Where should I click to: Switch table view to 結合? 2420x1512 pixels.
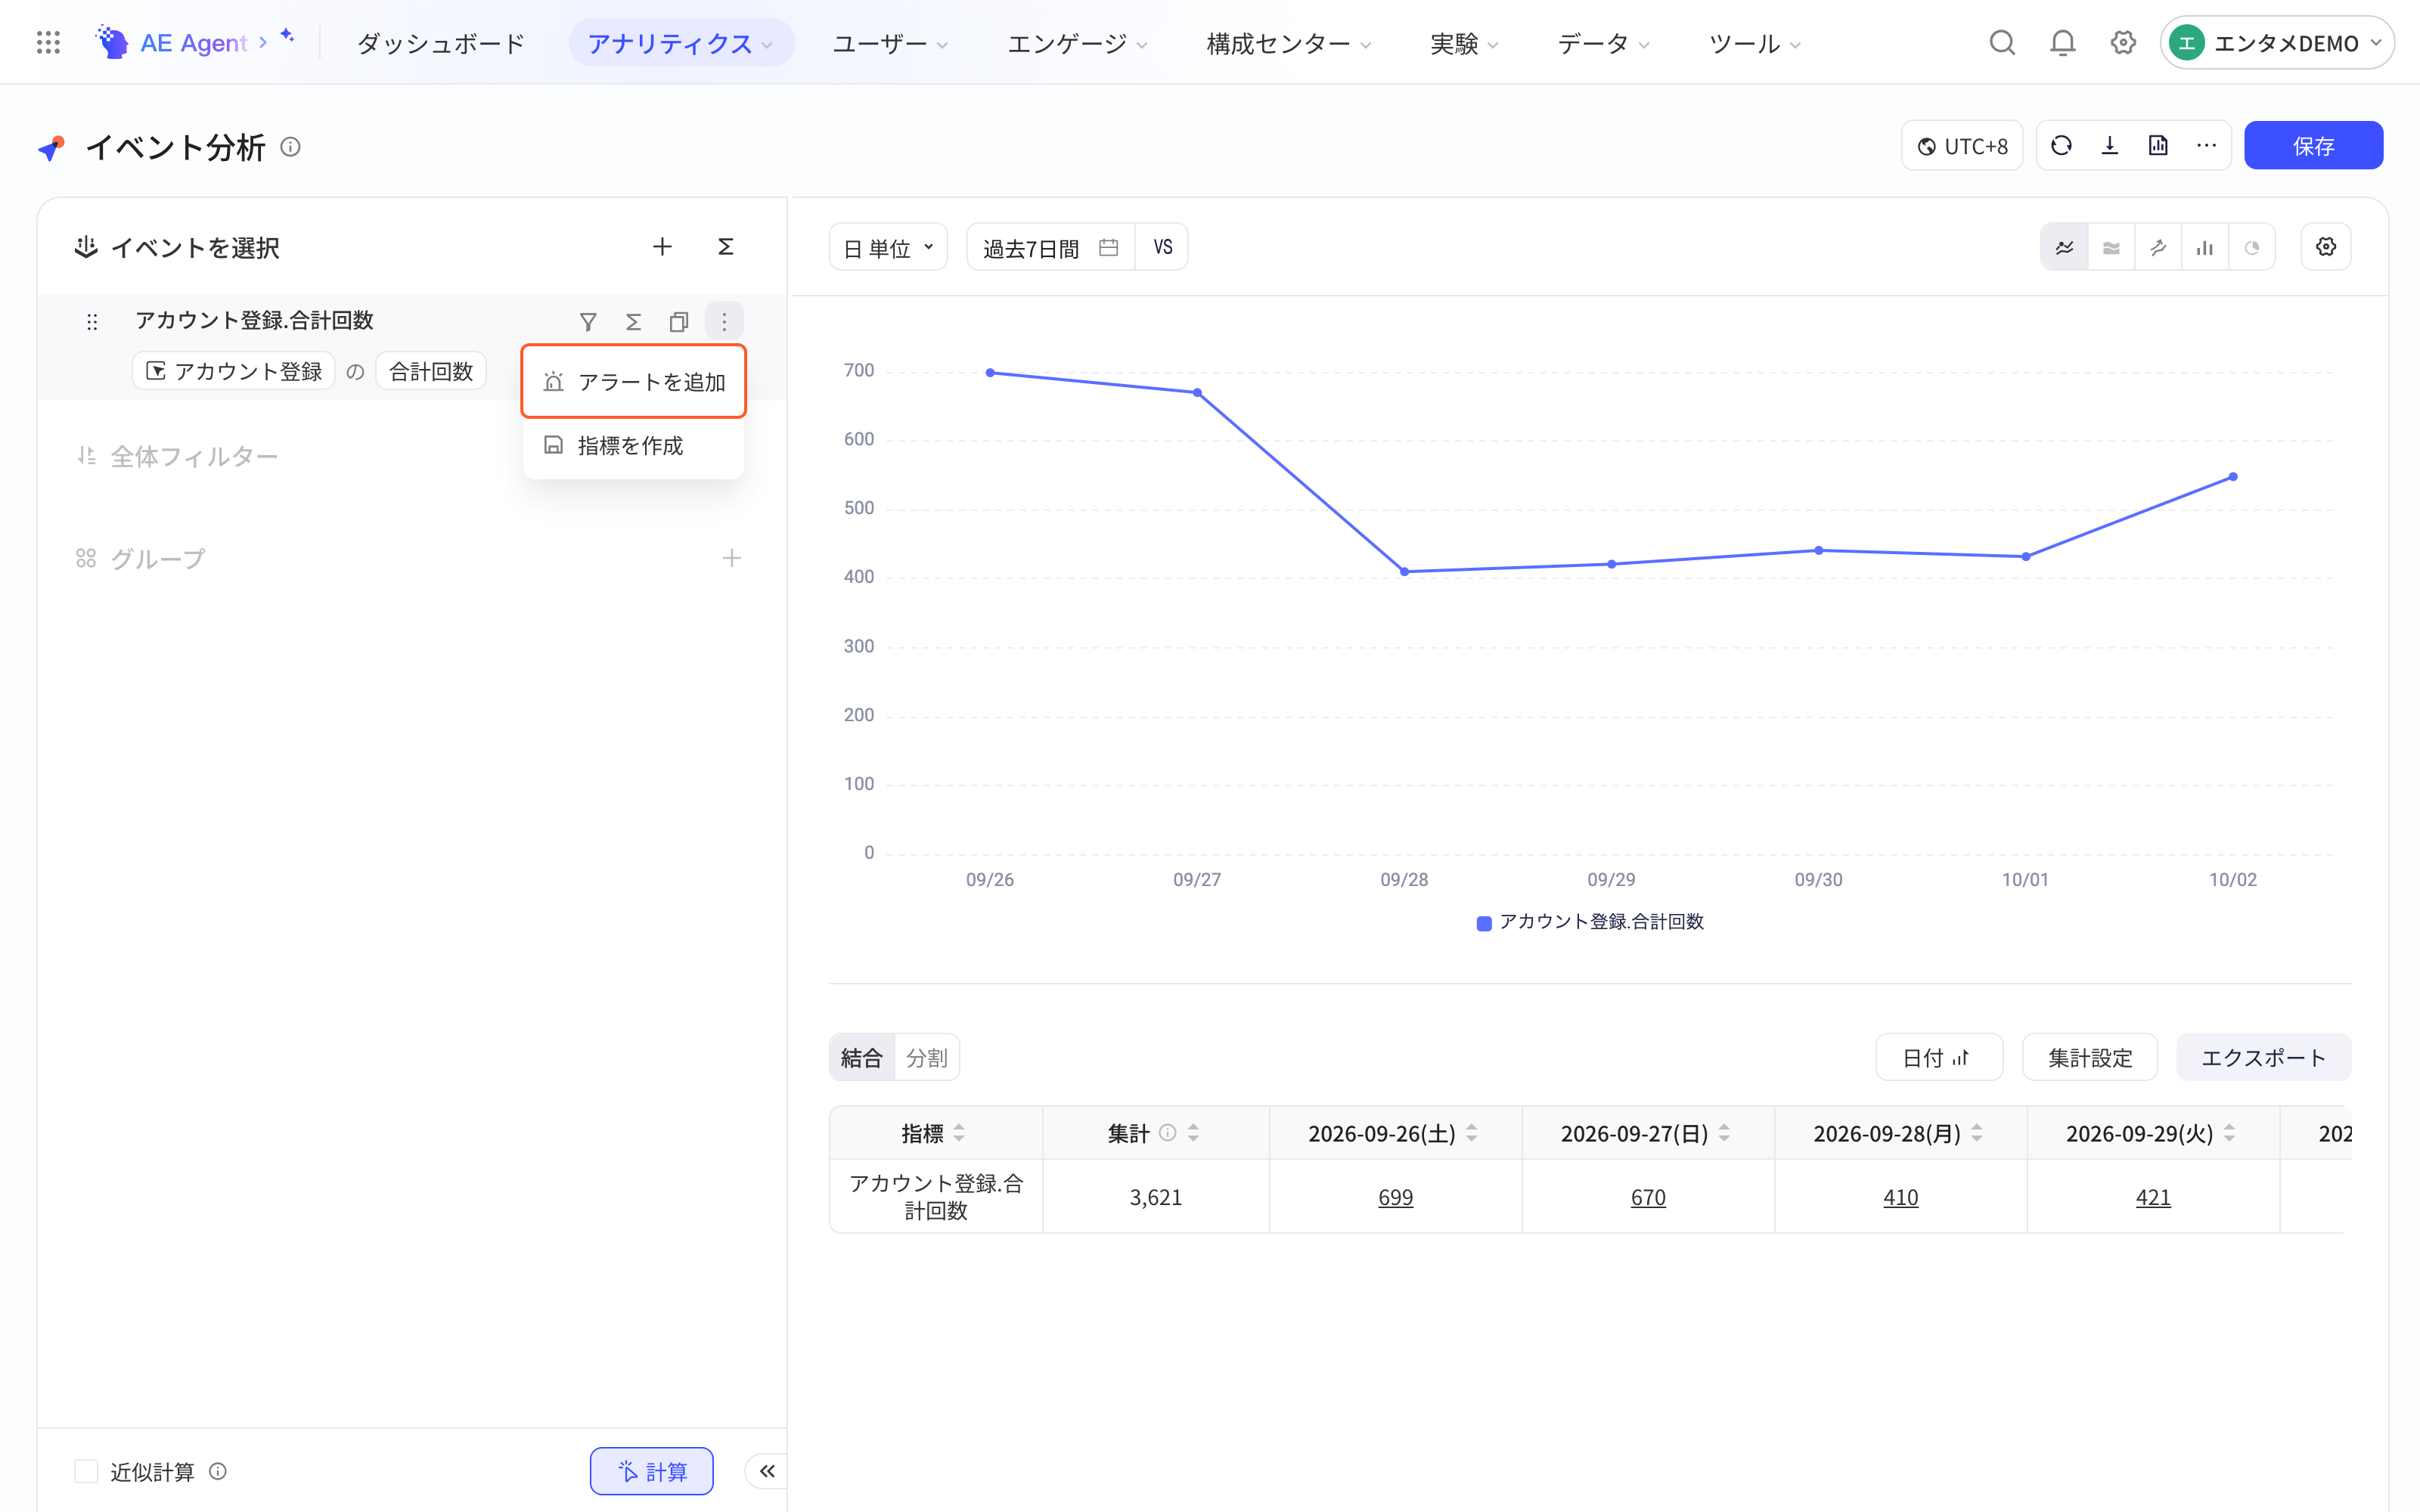pyautogui.click(x=862, y=1057)
